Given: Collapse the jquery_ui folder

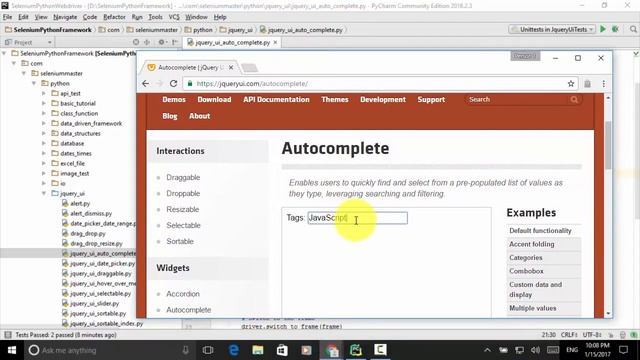Looking at the screenshot, I should point(44,193).
